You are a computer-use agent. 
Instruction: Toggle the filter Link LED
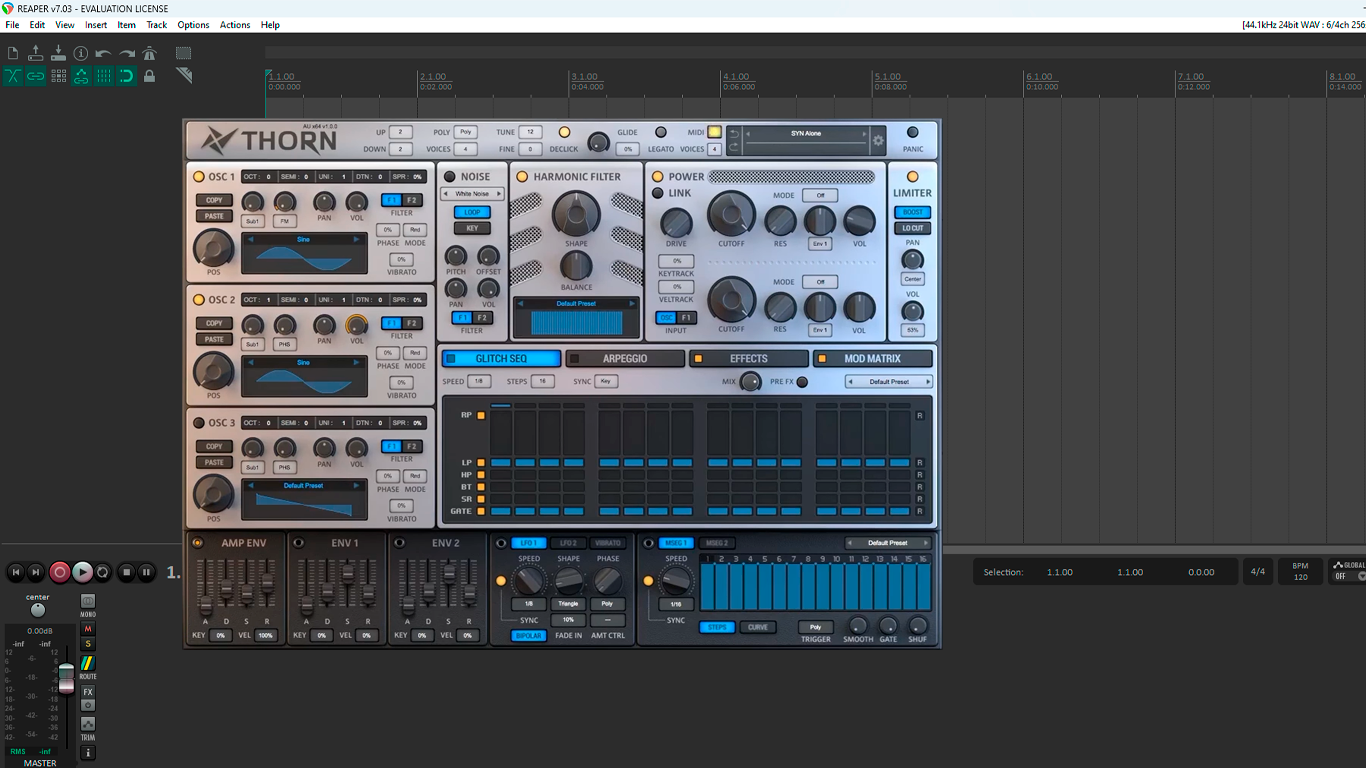[x=658, y=193]
